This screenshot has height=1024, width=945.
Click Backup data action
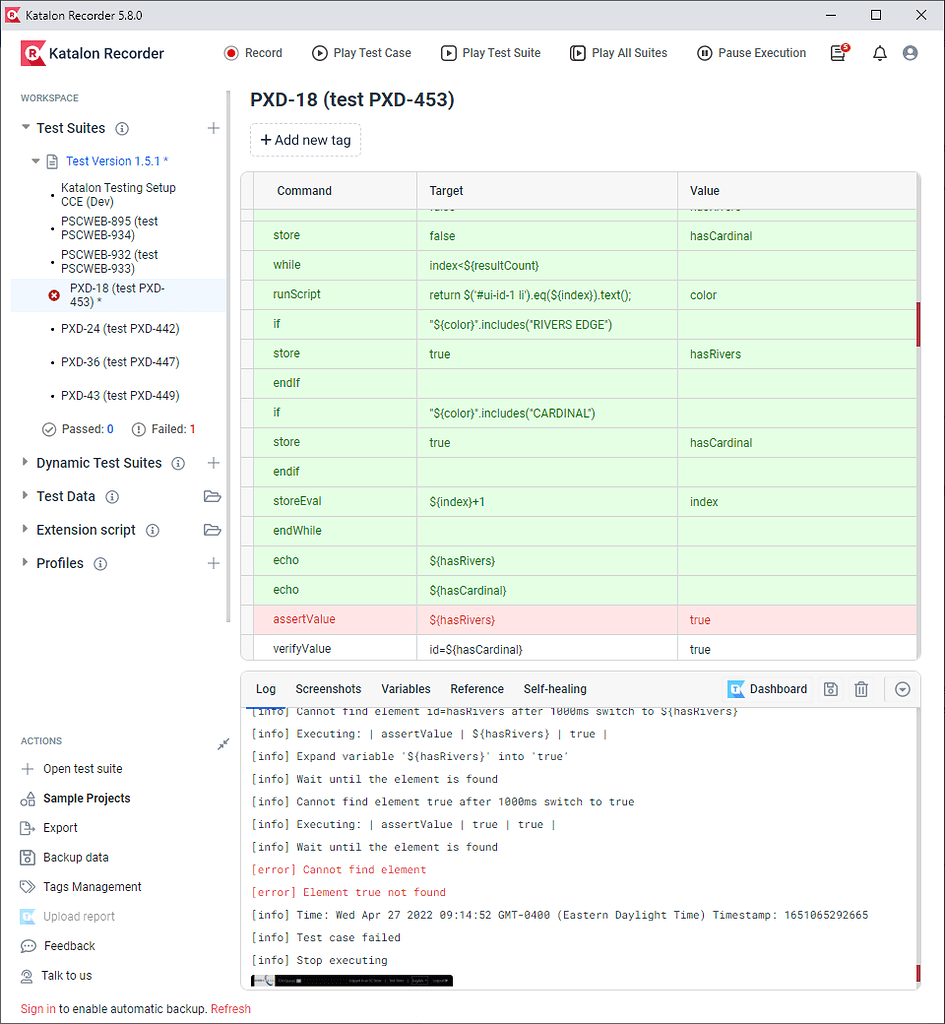[x=65, y=857]
